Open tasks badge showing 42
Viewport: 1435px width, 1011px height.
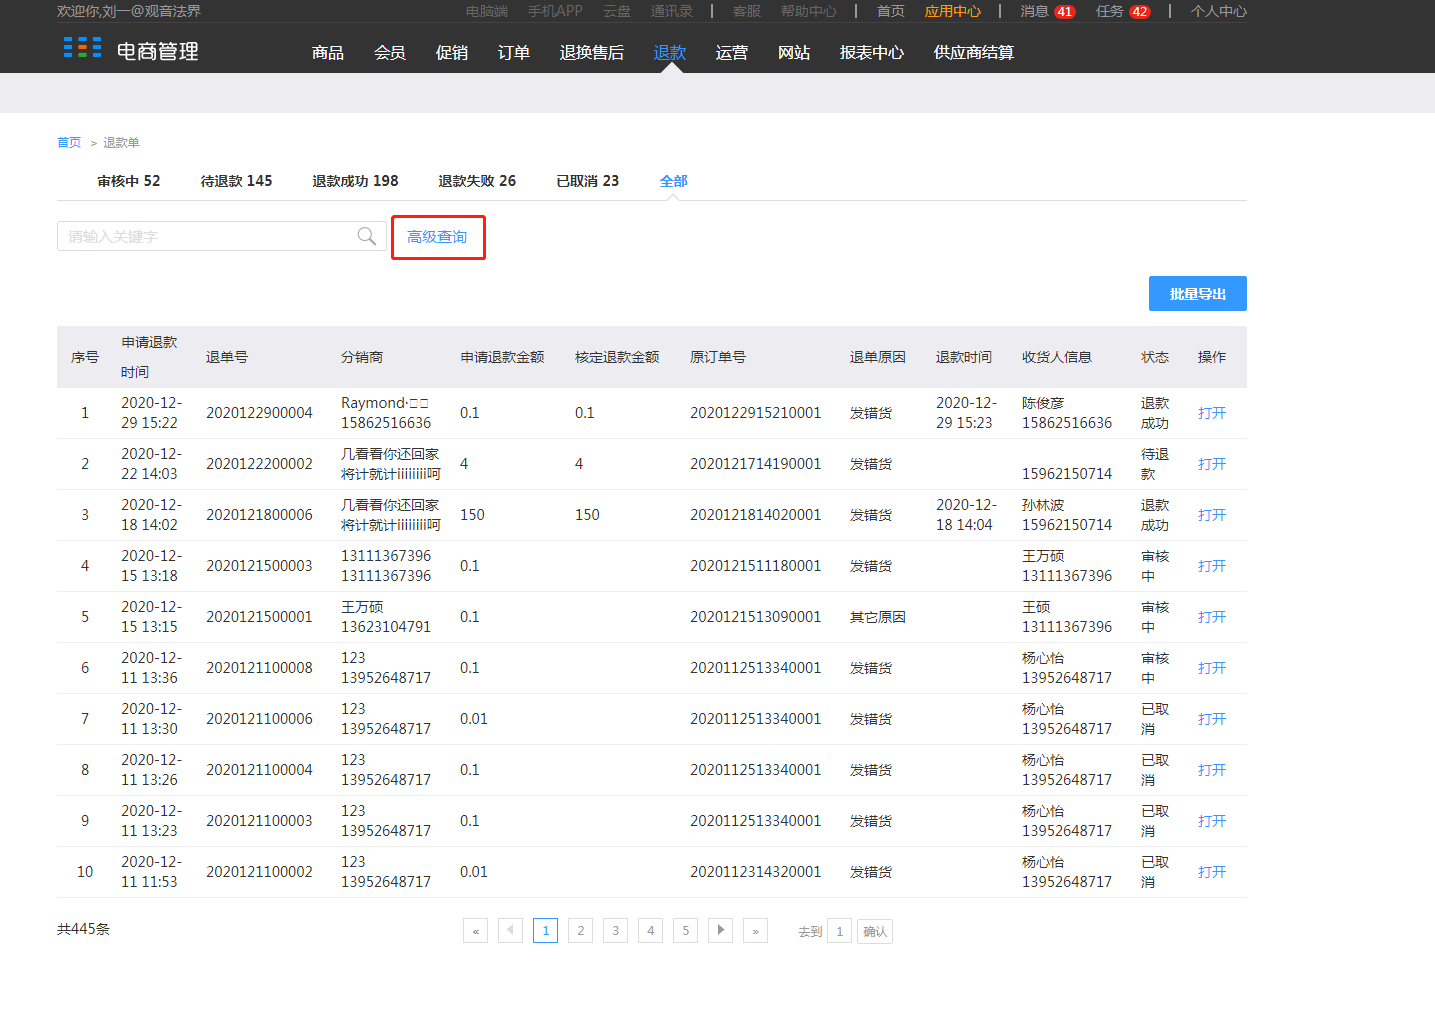coord(1140,12)
